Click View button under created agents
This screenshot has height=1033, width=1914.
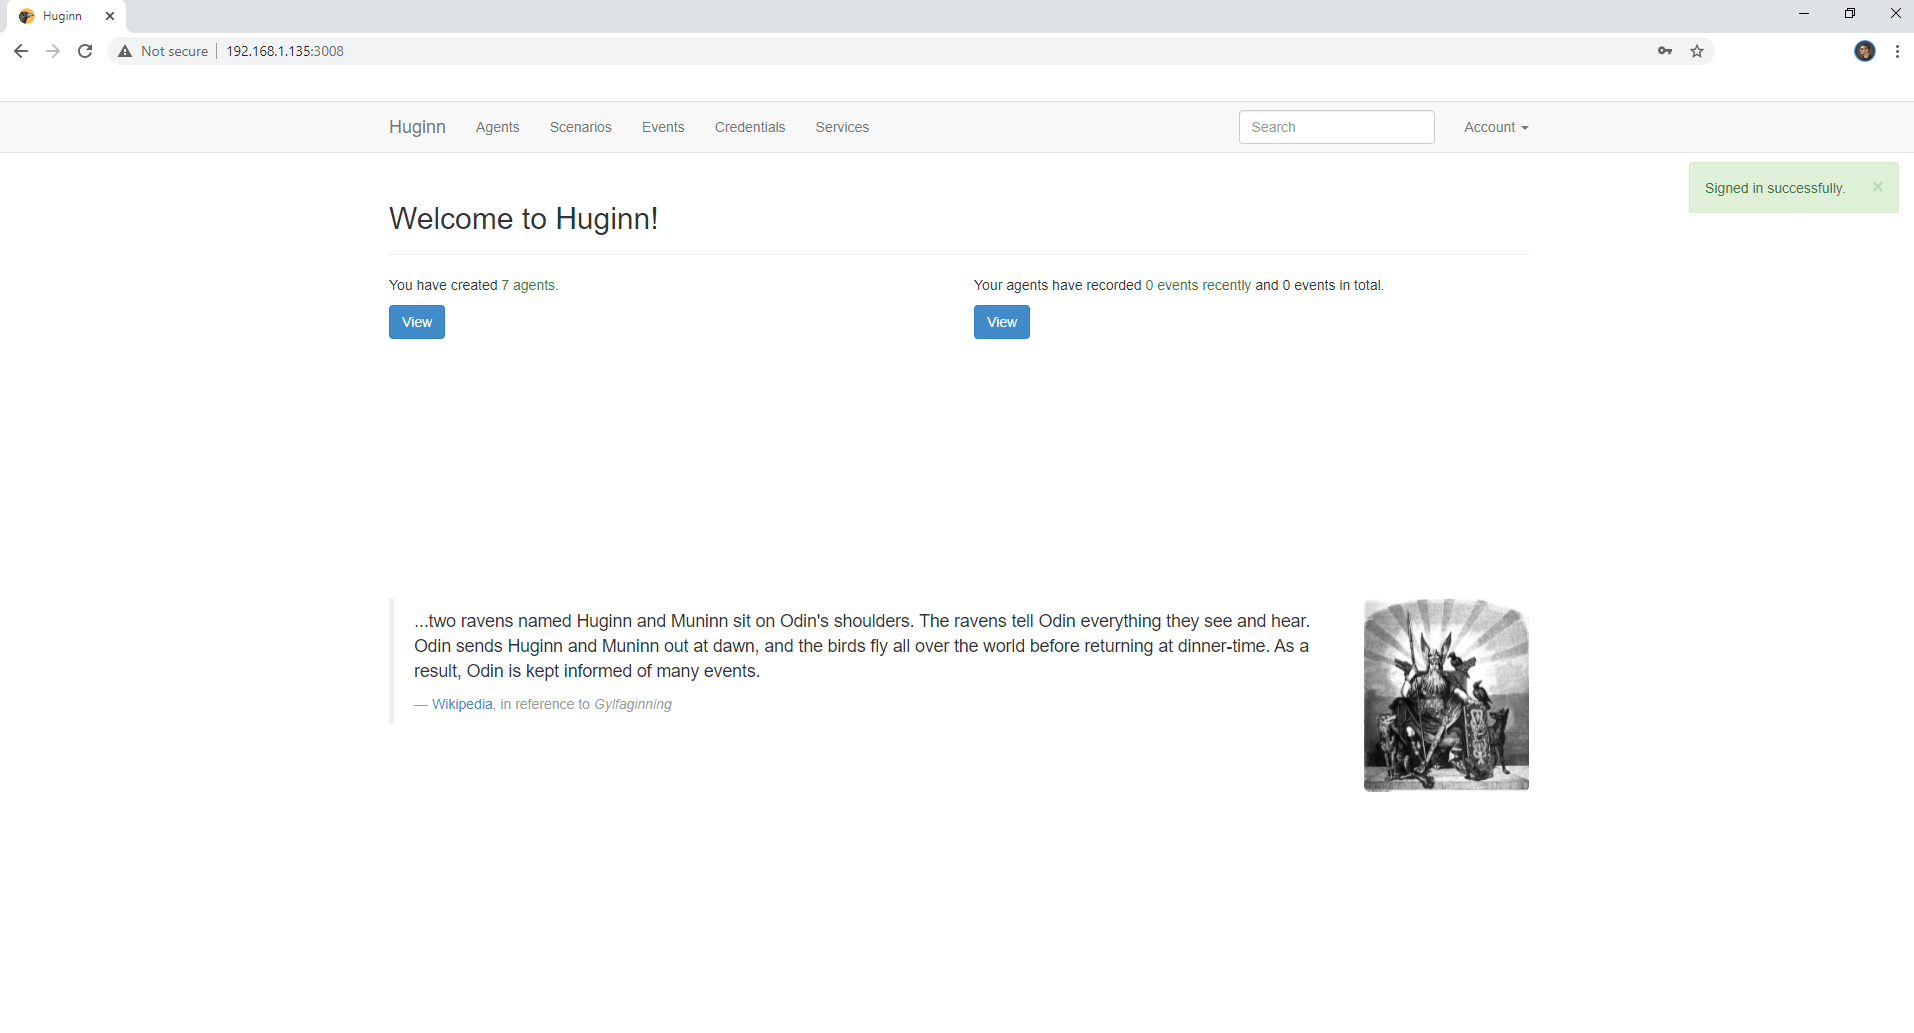(417, 322)
